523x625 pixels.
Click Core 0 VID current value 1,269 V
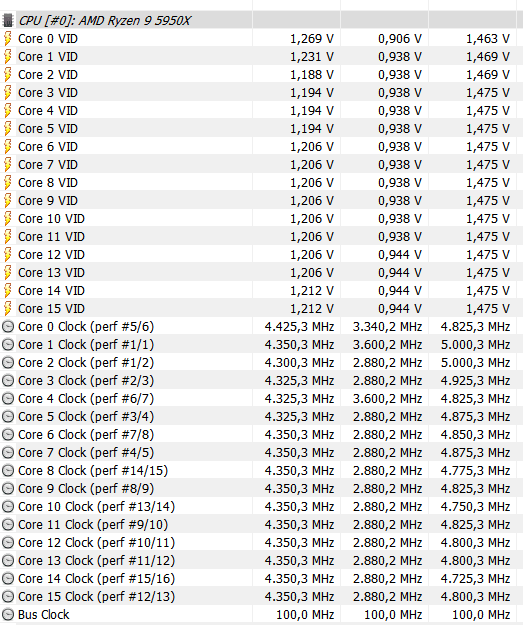tap(312, 39)
